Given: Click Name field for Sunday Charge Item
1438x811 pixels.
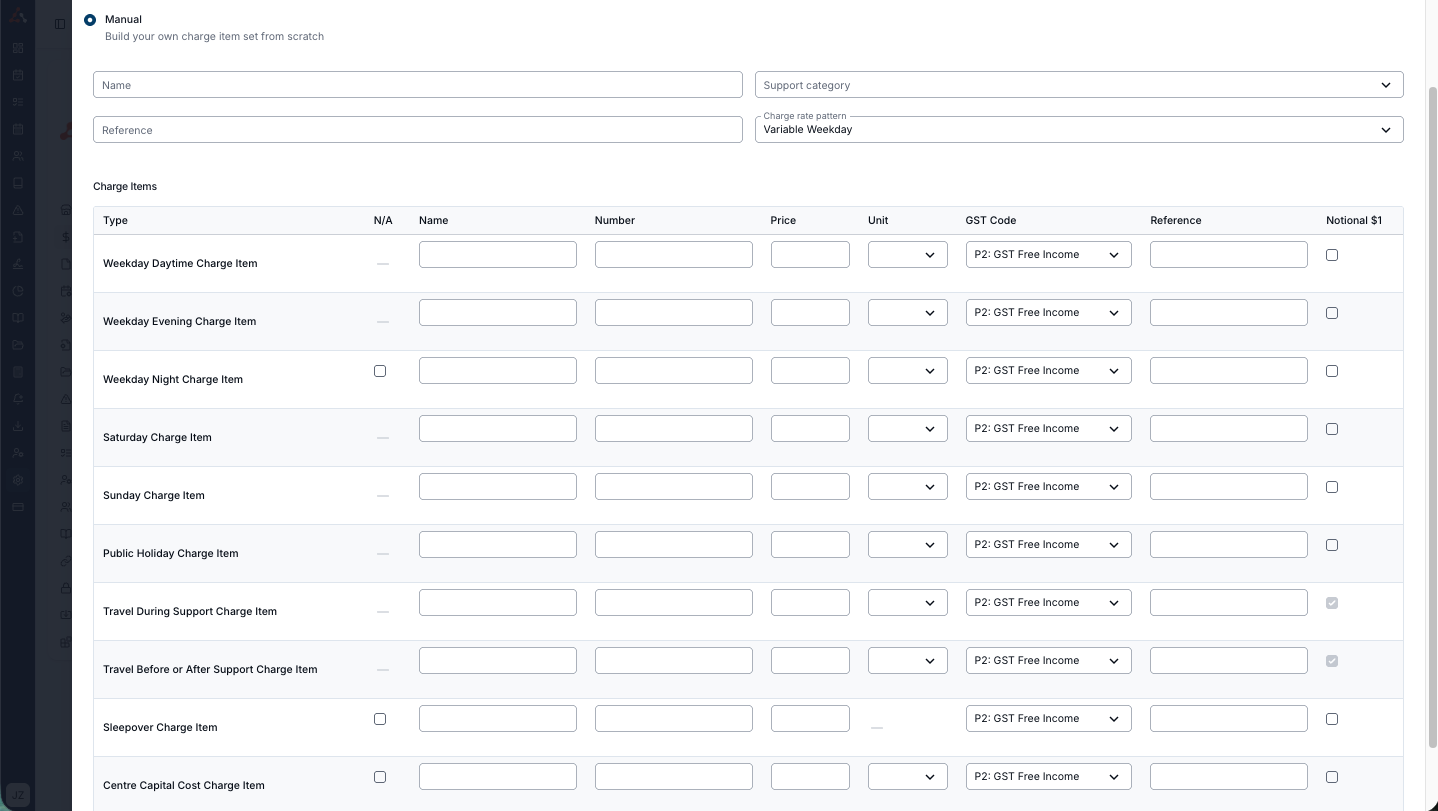Looking at the screenshot, I should pos(497,487).
